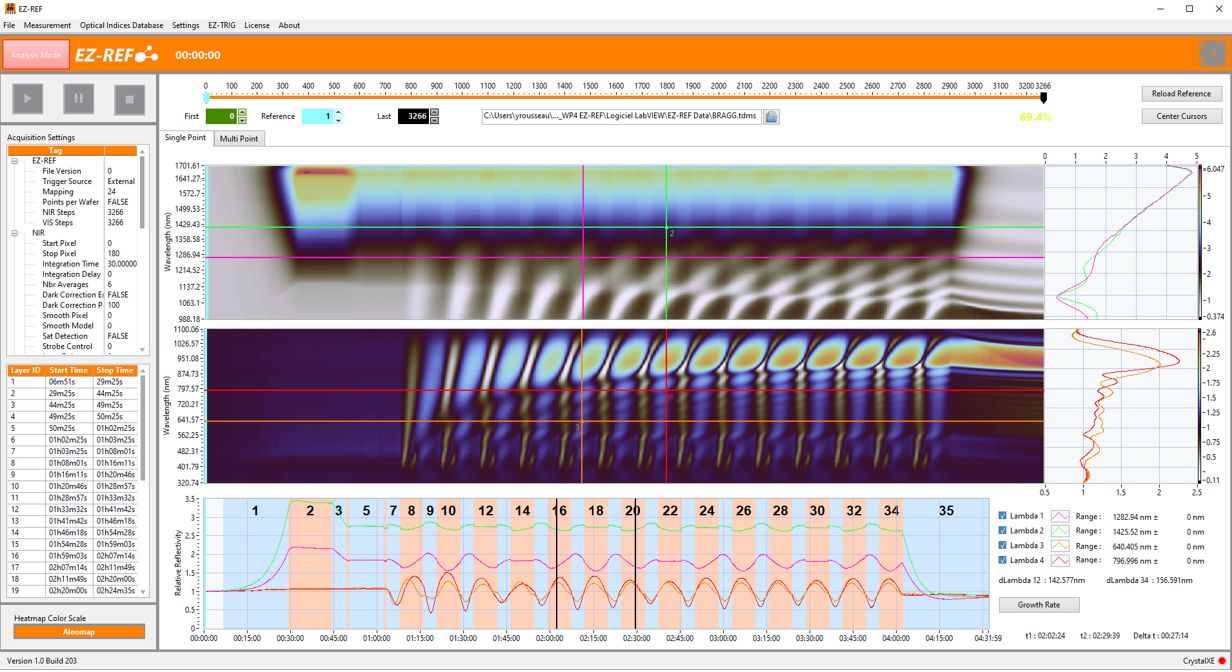The image size is (1232, 672).
Task: Collapse the NIR tree node
Action: click(x=15, y=233)
